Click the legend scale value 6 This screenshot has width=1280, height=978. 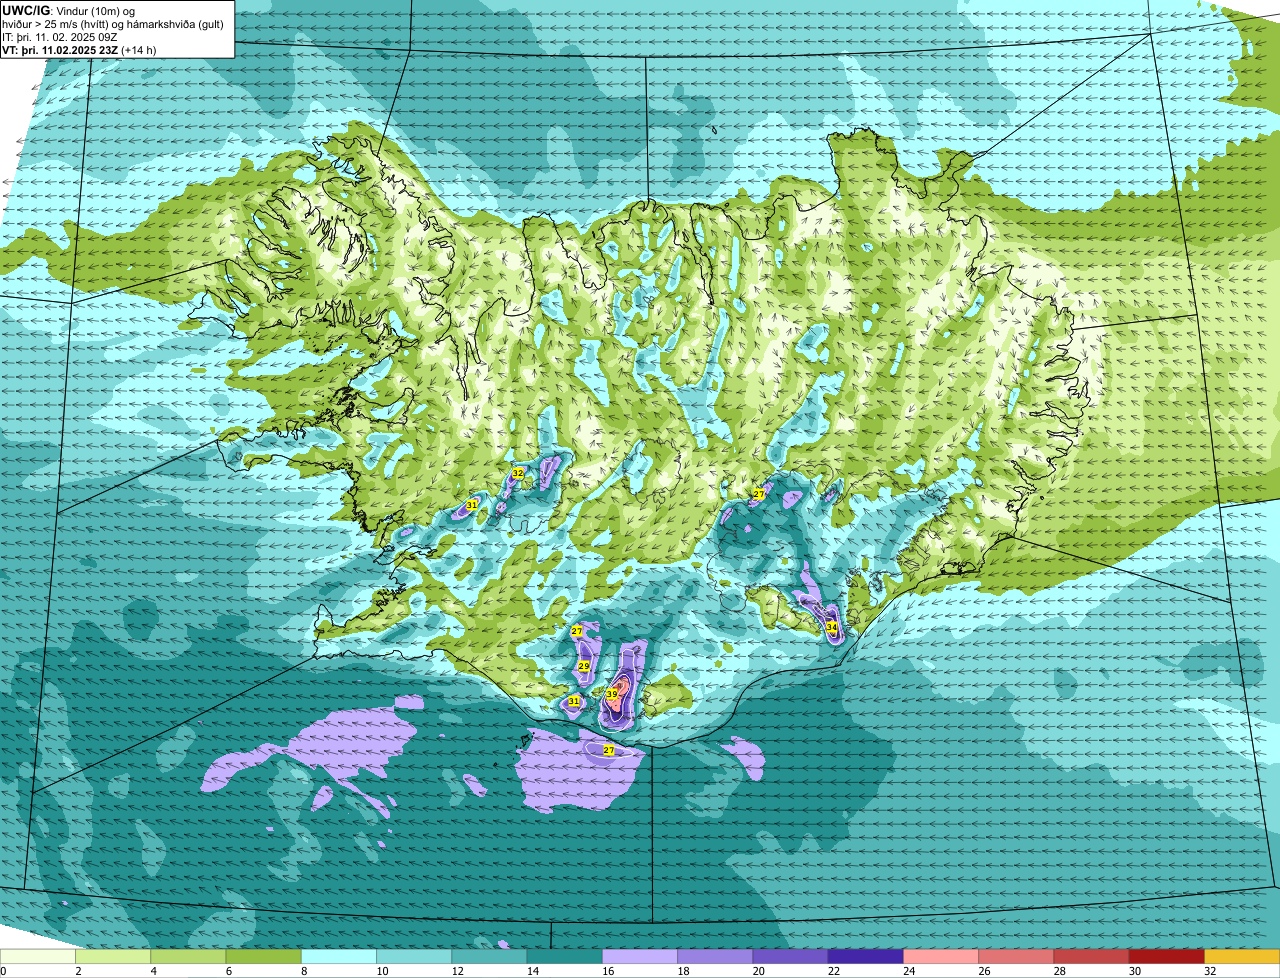[227, 971]
